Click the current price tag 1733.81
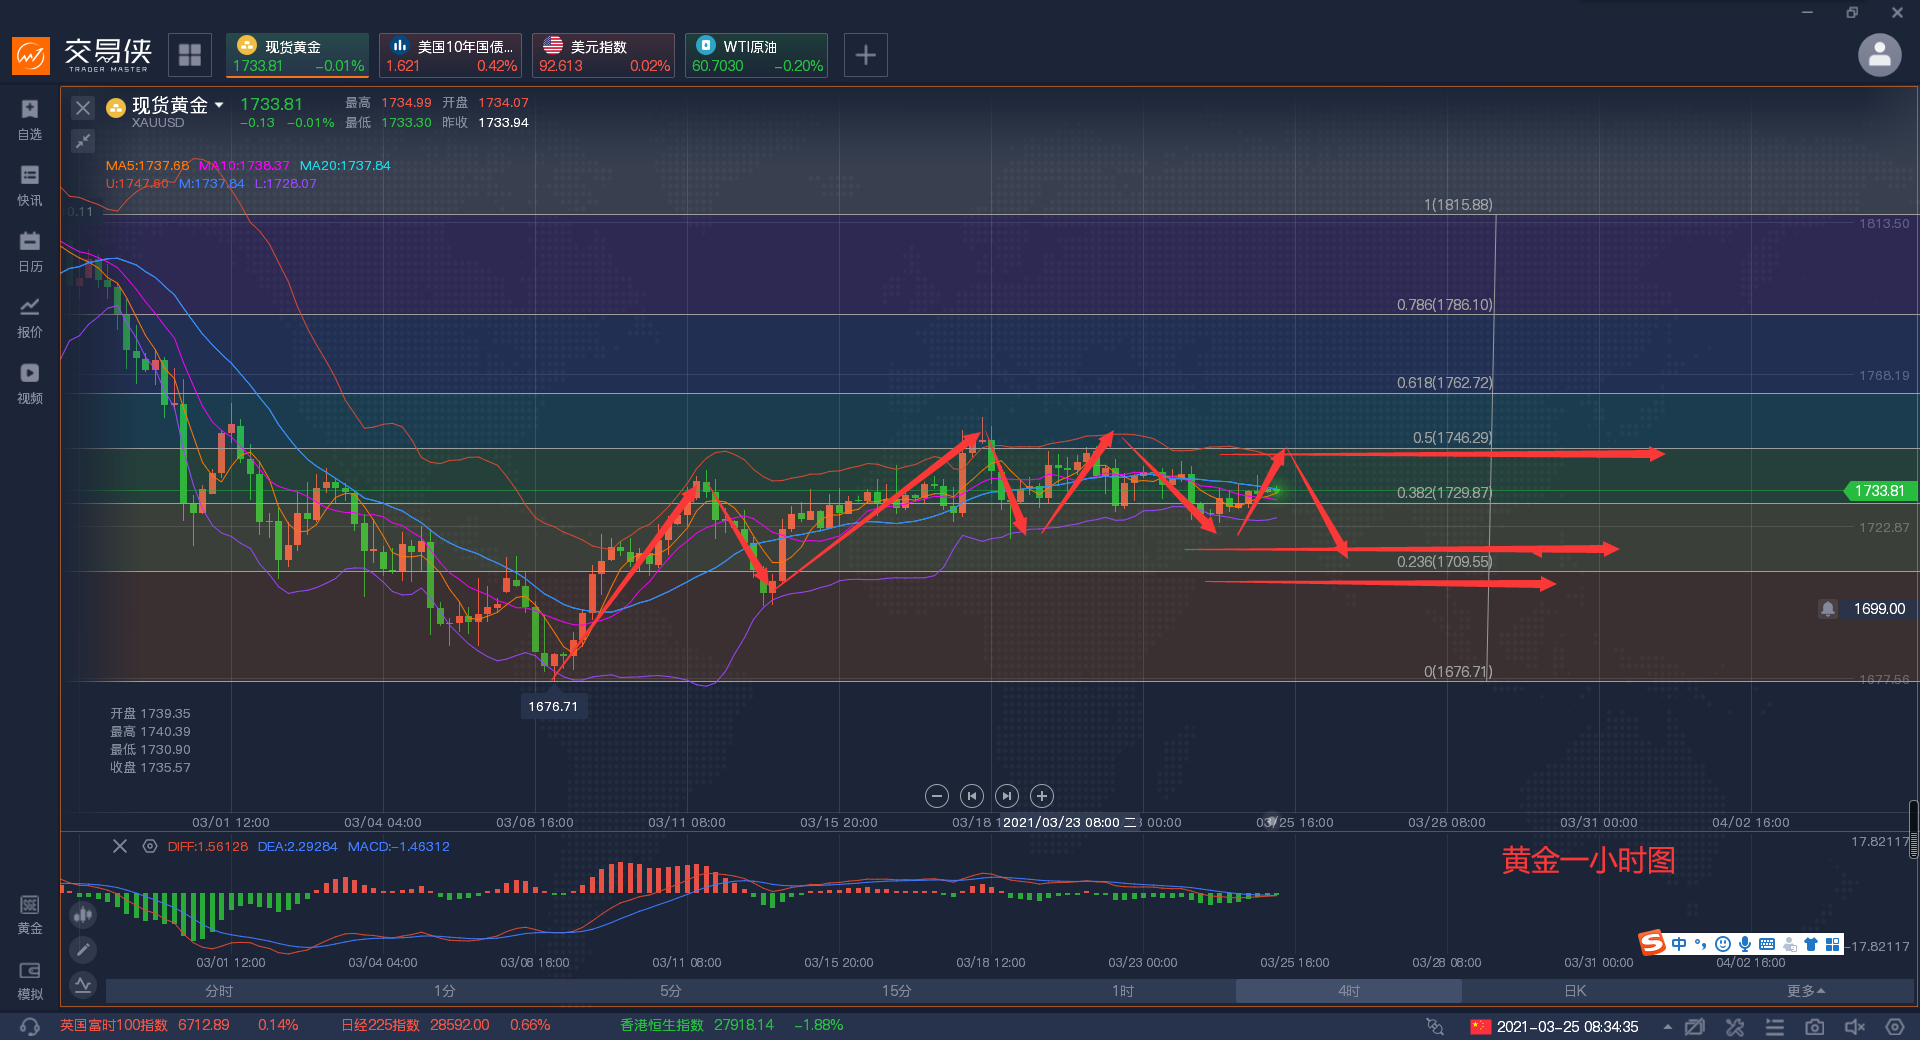The height and width of the screenshot is (1040, 1920). click(1880, 491)
